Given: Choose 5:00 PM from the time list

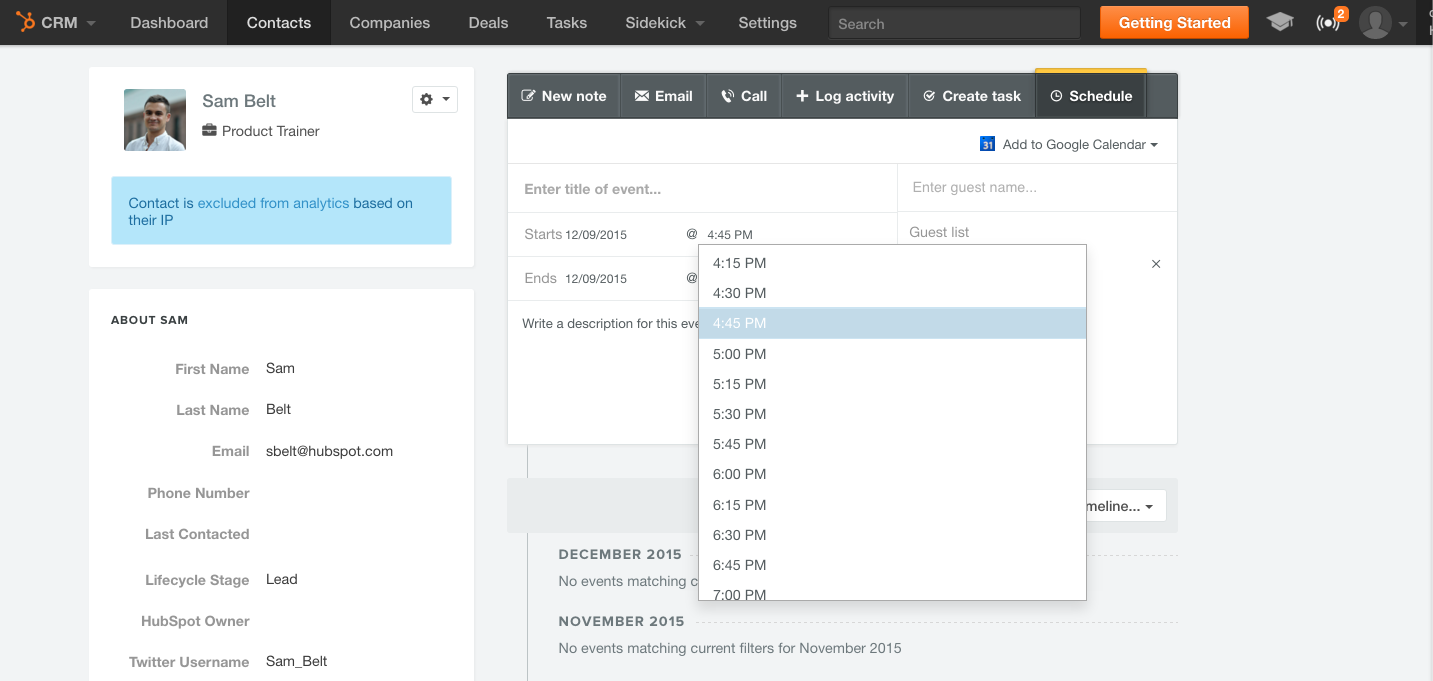Looking at the screenshot, I should click(x=892, y=354).
